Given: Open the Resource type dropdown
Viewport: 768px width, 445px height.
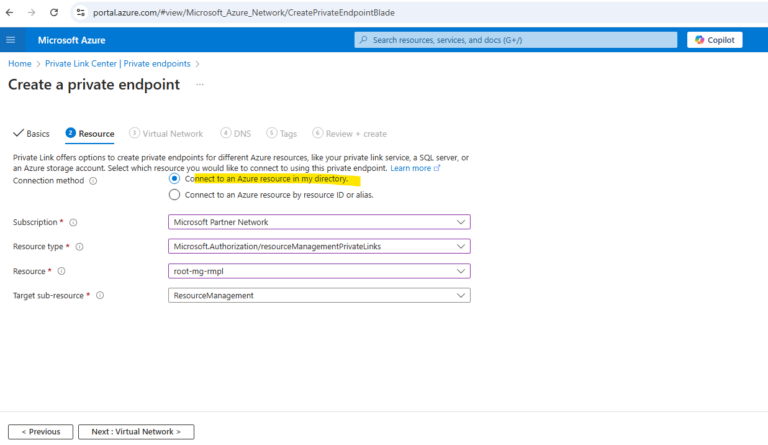Looking at the screenshot, I should tap(319, 247).
